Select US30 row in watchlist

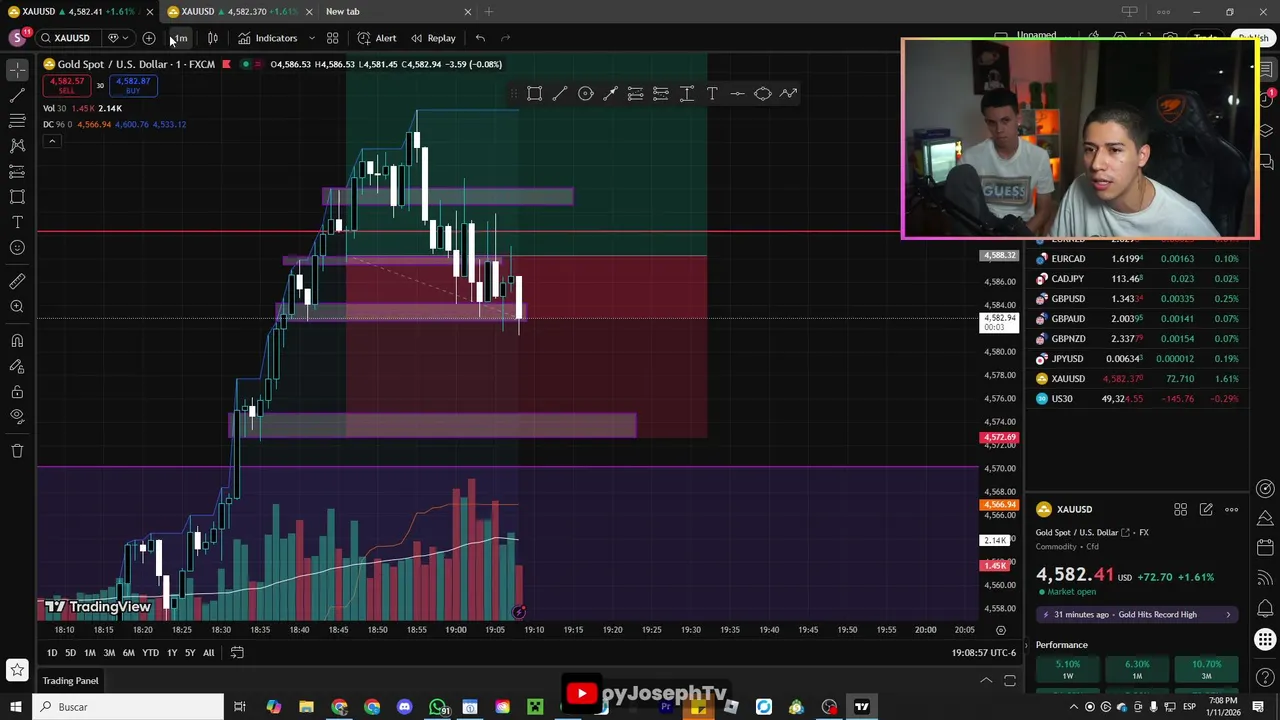[x=1138, y=399]
